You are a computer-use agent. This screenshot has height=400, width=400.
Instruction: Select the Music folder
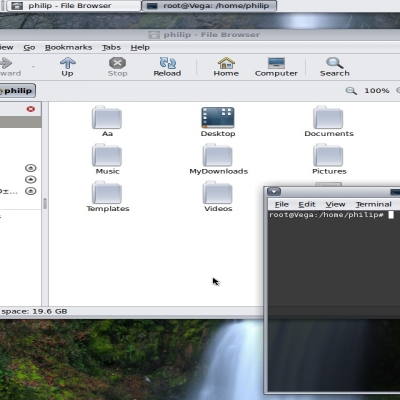(107, 159)
